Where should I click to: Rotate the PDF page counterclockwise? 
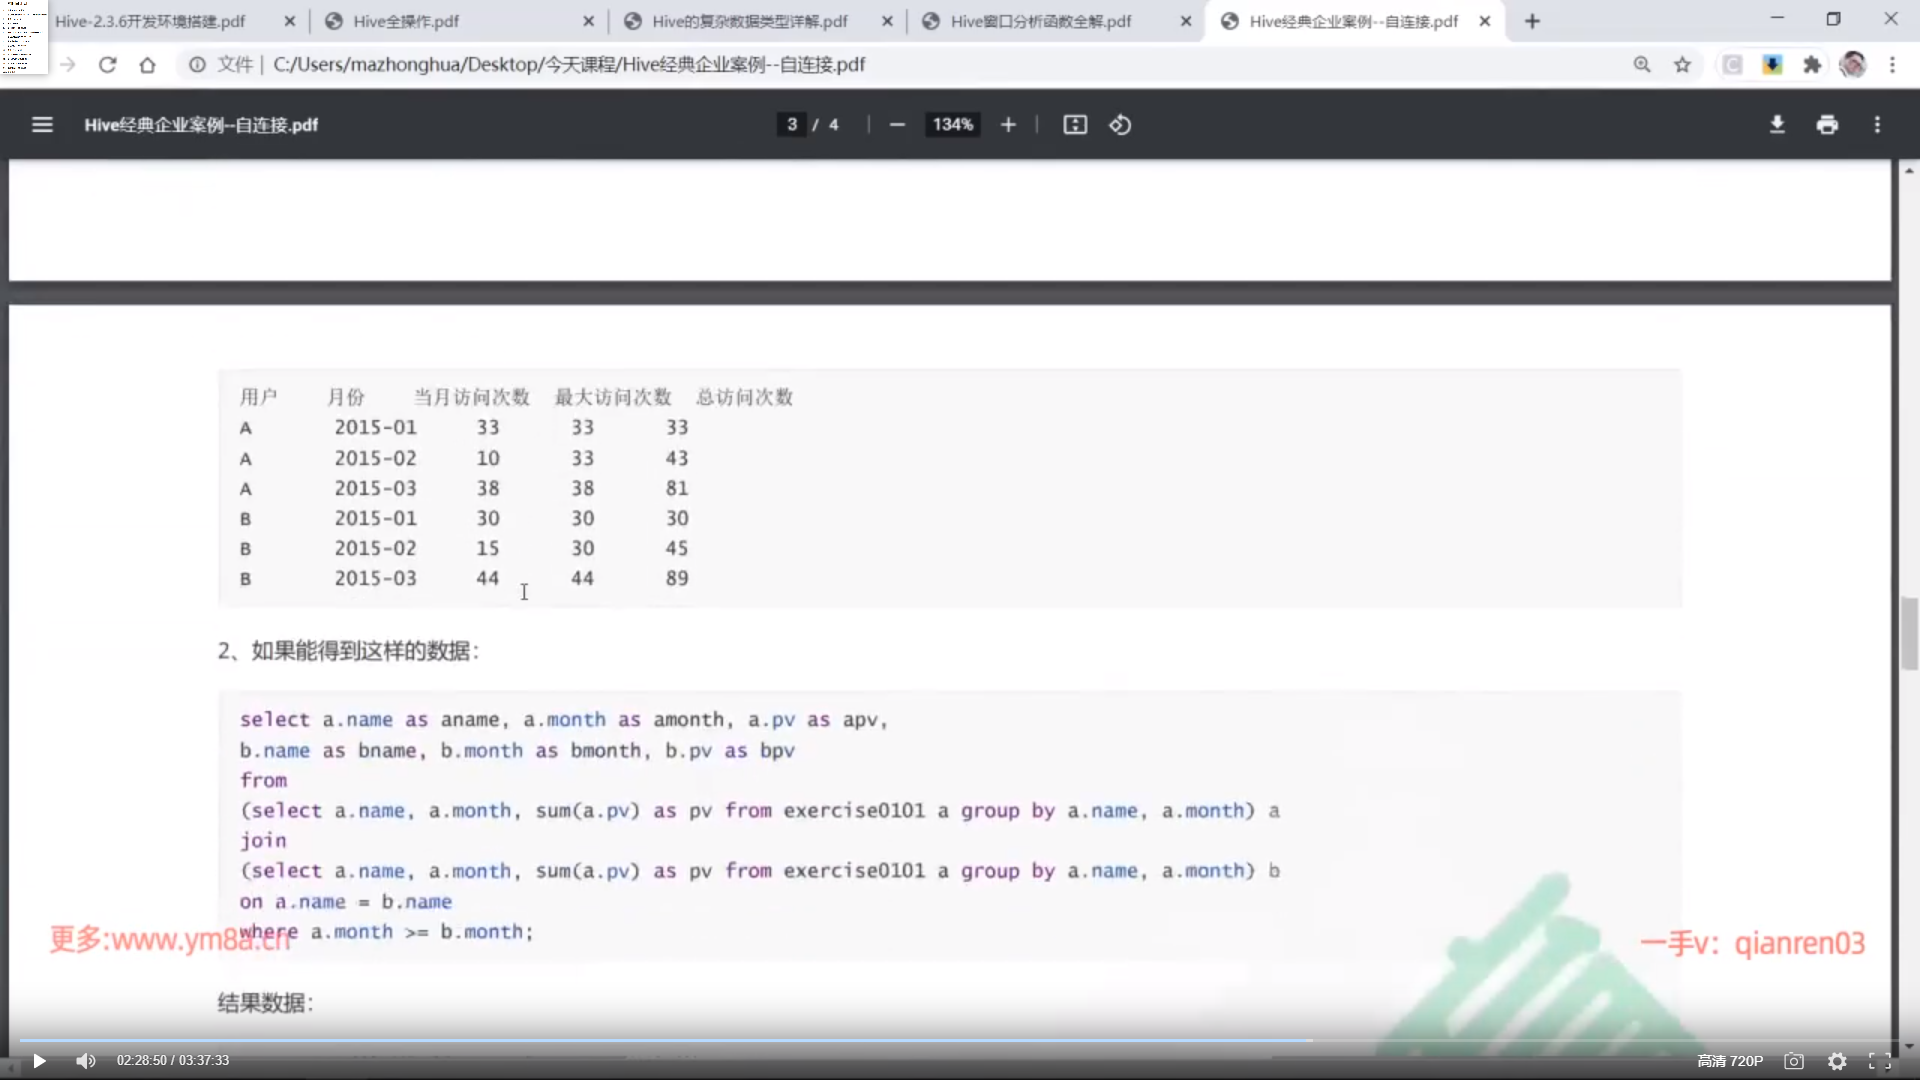pos(1120,125)
